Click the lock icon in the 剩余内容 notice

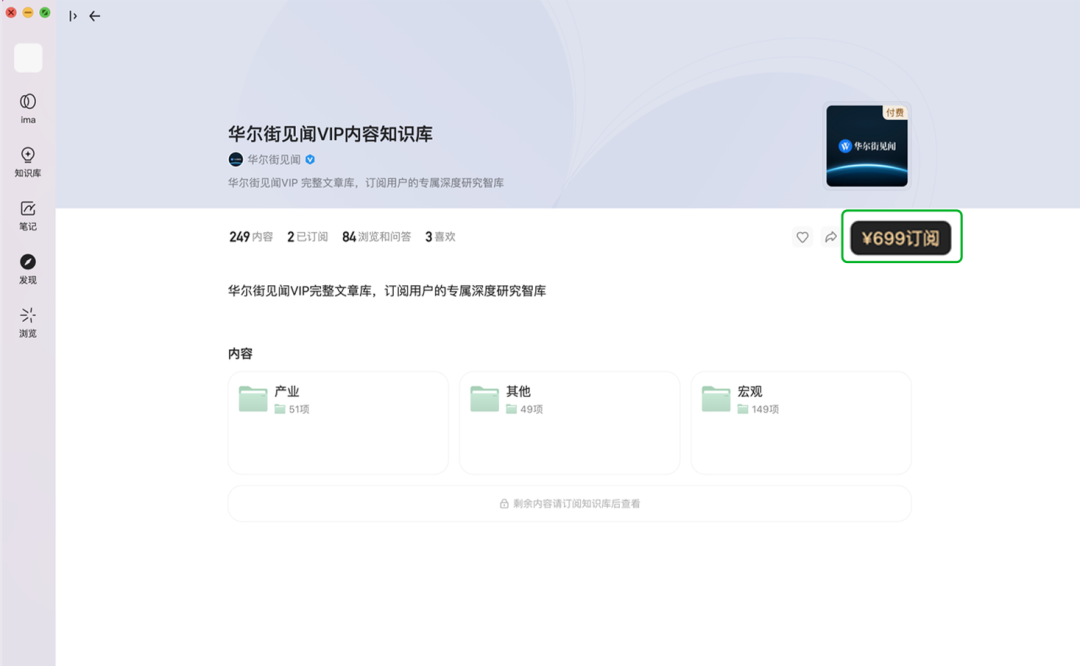pyautogui.click(x=504, y=504)
